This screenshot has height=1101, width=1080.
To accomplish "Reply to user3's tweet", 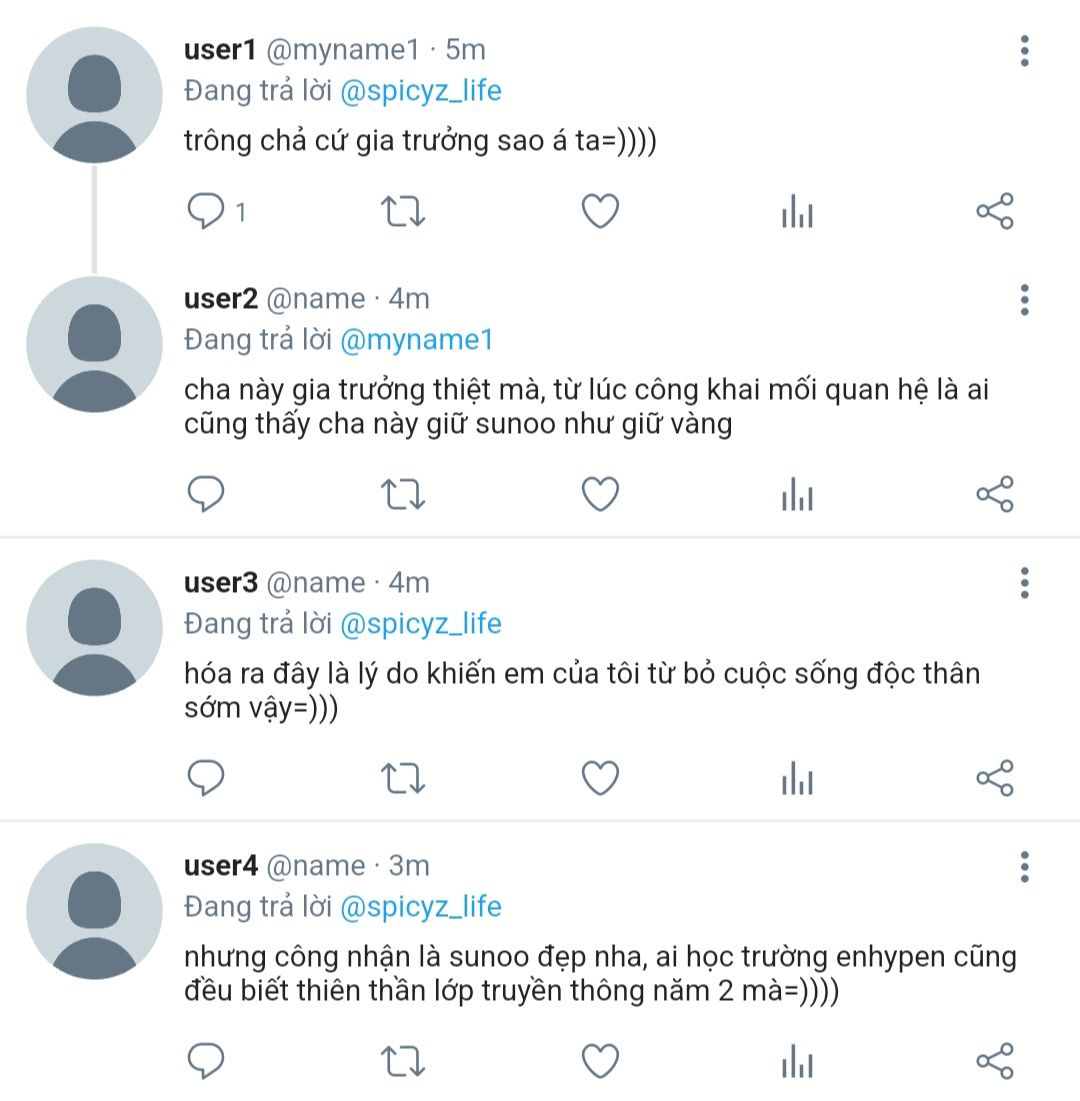I will 207,778.
